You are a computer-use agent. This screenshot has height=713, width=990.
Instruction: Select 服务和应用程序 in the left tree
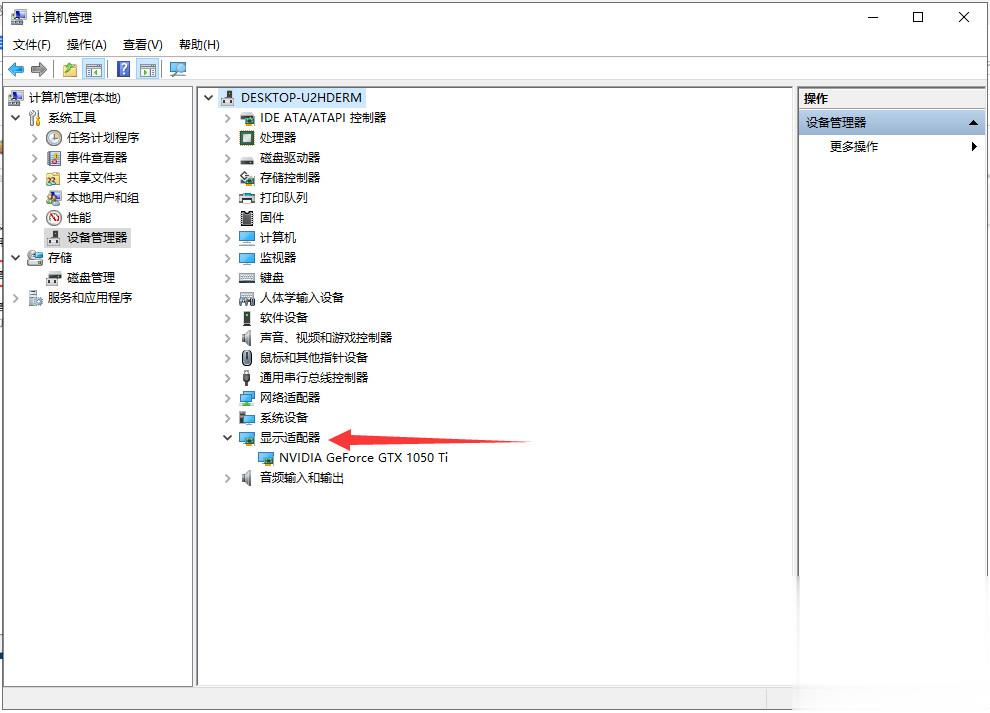click(x=90, y=298)
